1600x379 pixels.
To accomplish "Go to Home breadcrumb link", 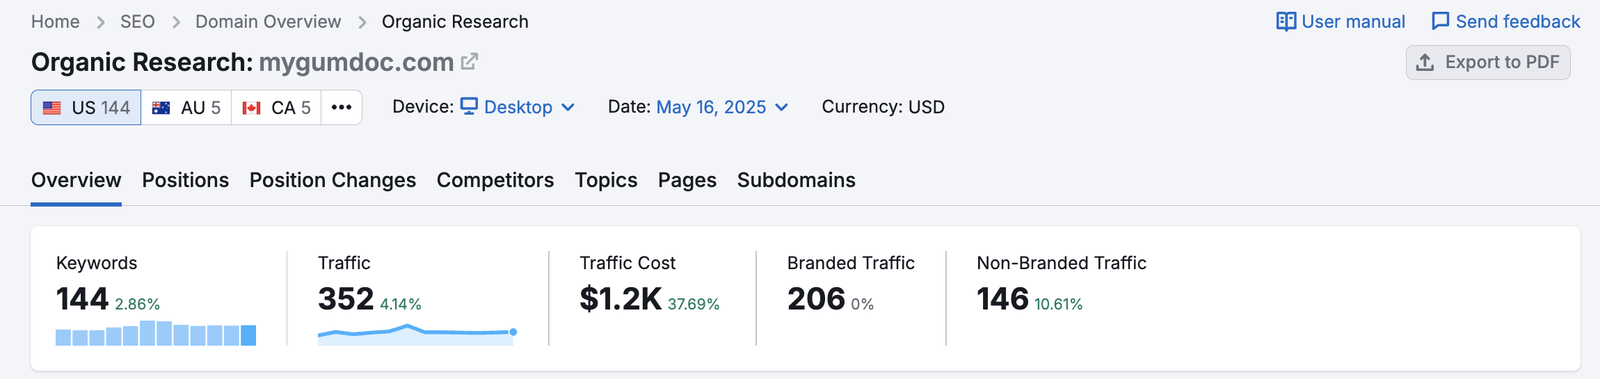I will point(55,21).
